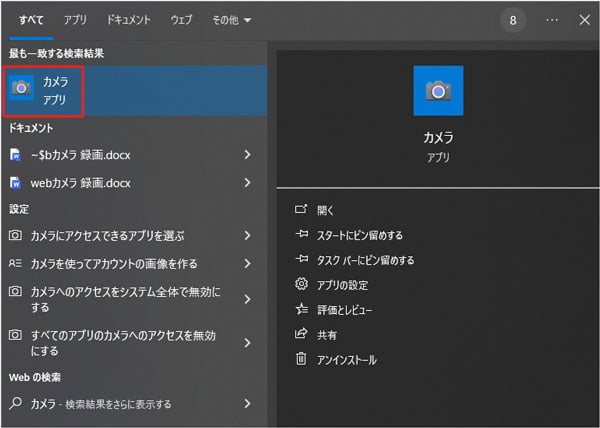Click camera icon beside カメラへのアクセスをシステム全体で無効にする

point(15,291)
